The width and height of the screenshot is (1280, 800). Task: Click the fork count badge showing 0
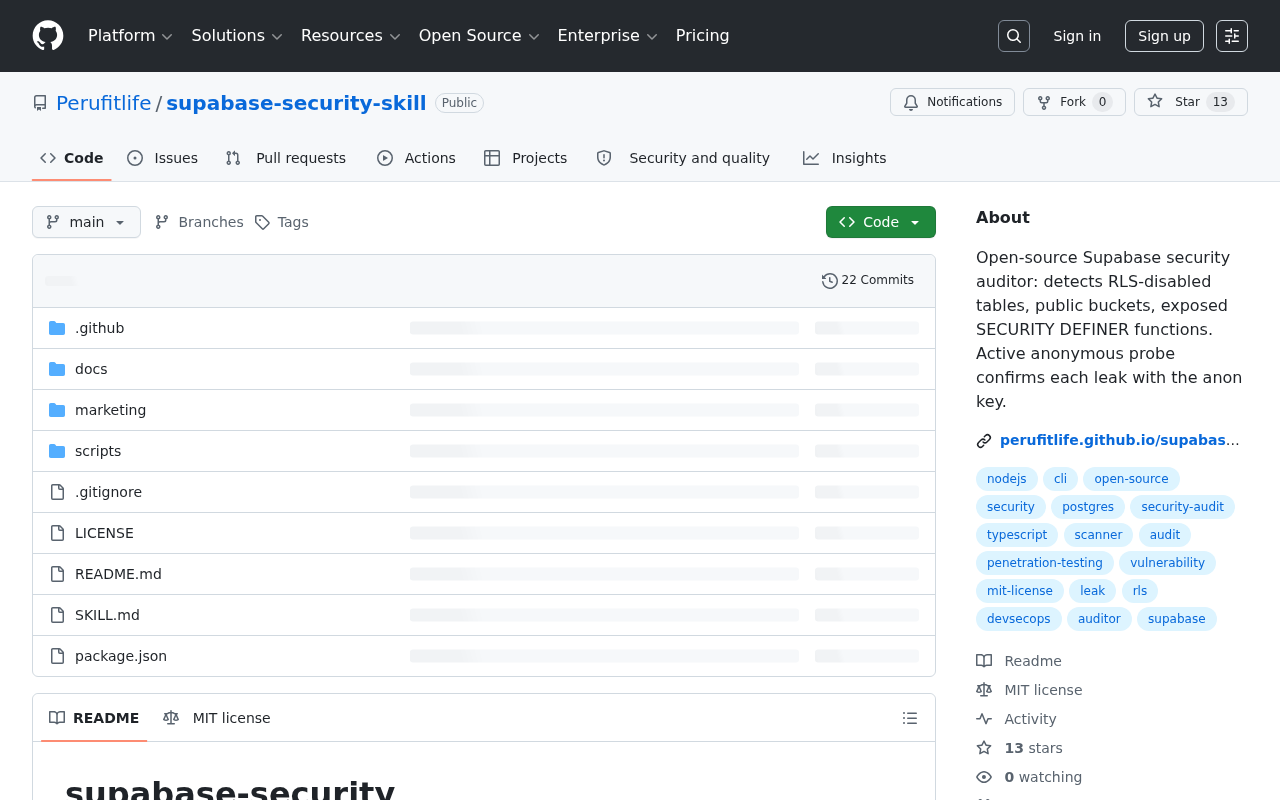1102,102
